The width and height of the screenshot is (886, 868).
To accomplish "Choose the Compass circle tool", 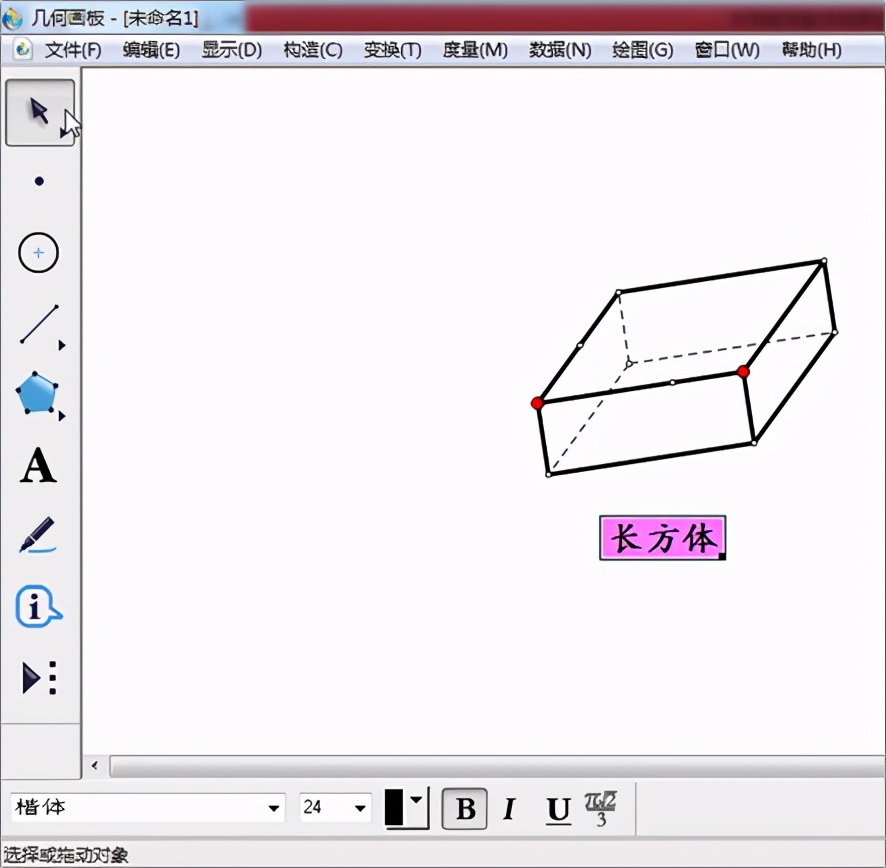I will coord(38,252).
